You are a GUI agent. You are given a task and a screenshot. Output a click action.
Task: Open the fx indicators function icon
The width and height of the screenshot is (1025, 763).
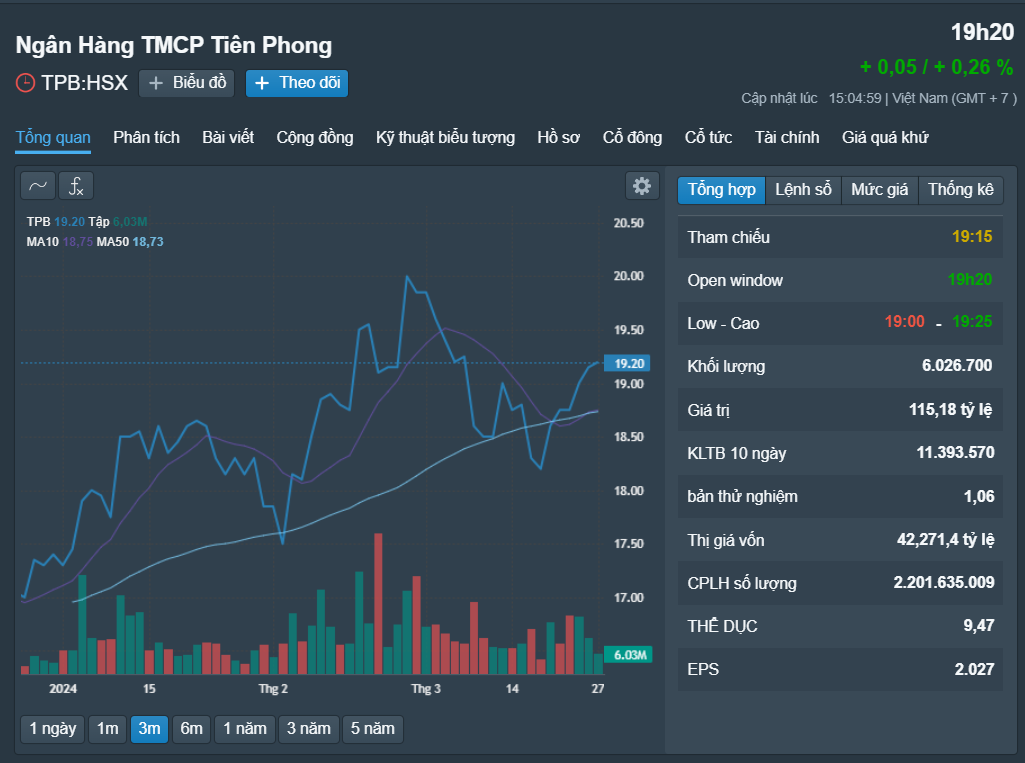tap(76, 186)
